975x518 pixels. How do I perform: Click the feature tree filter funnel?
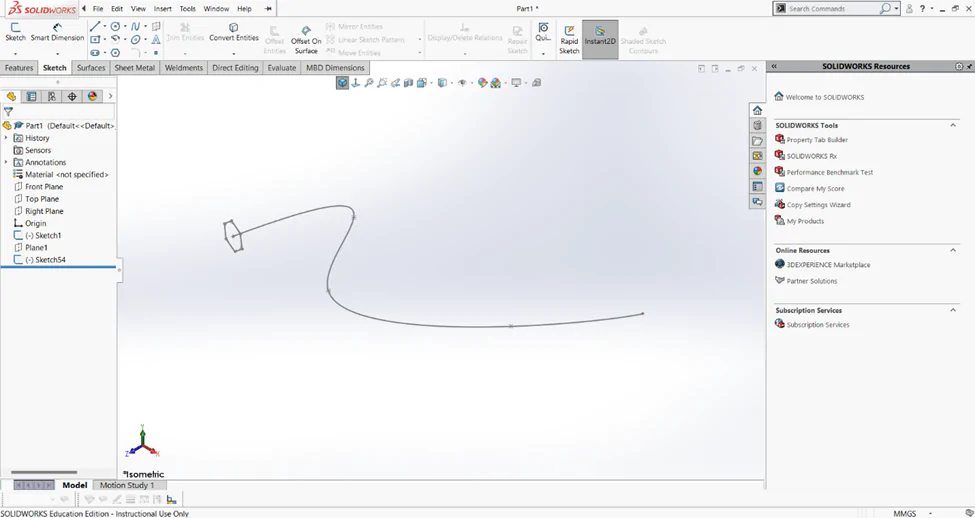8,112
